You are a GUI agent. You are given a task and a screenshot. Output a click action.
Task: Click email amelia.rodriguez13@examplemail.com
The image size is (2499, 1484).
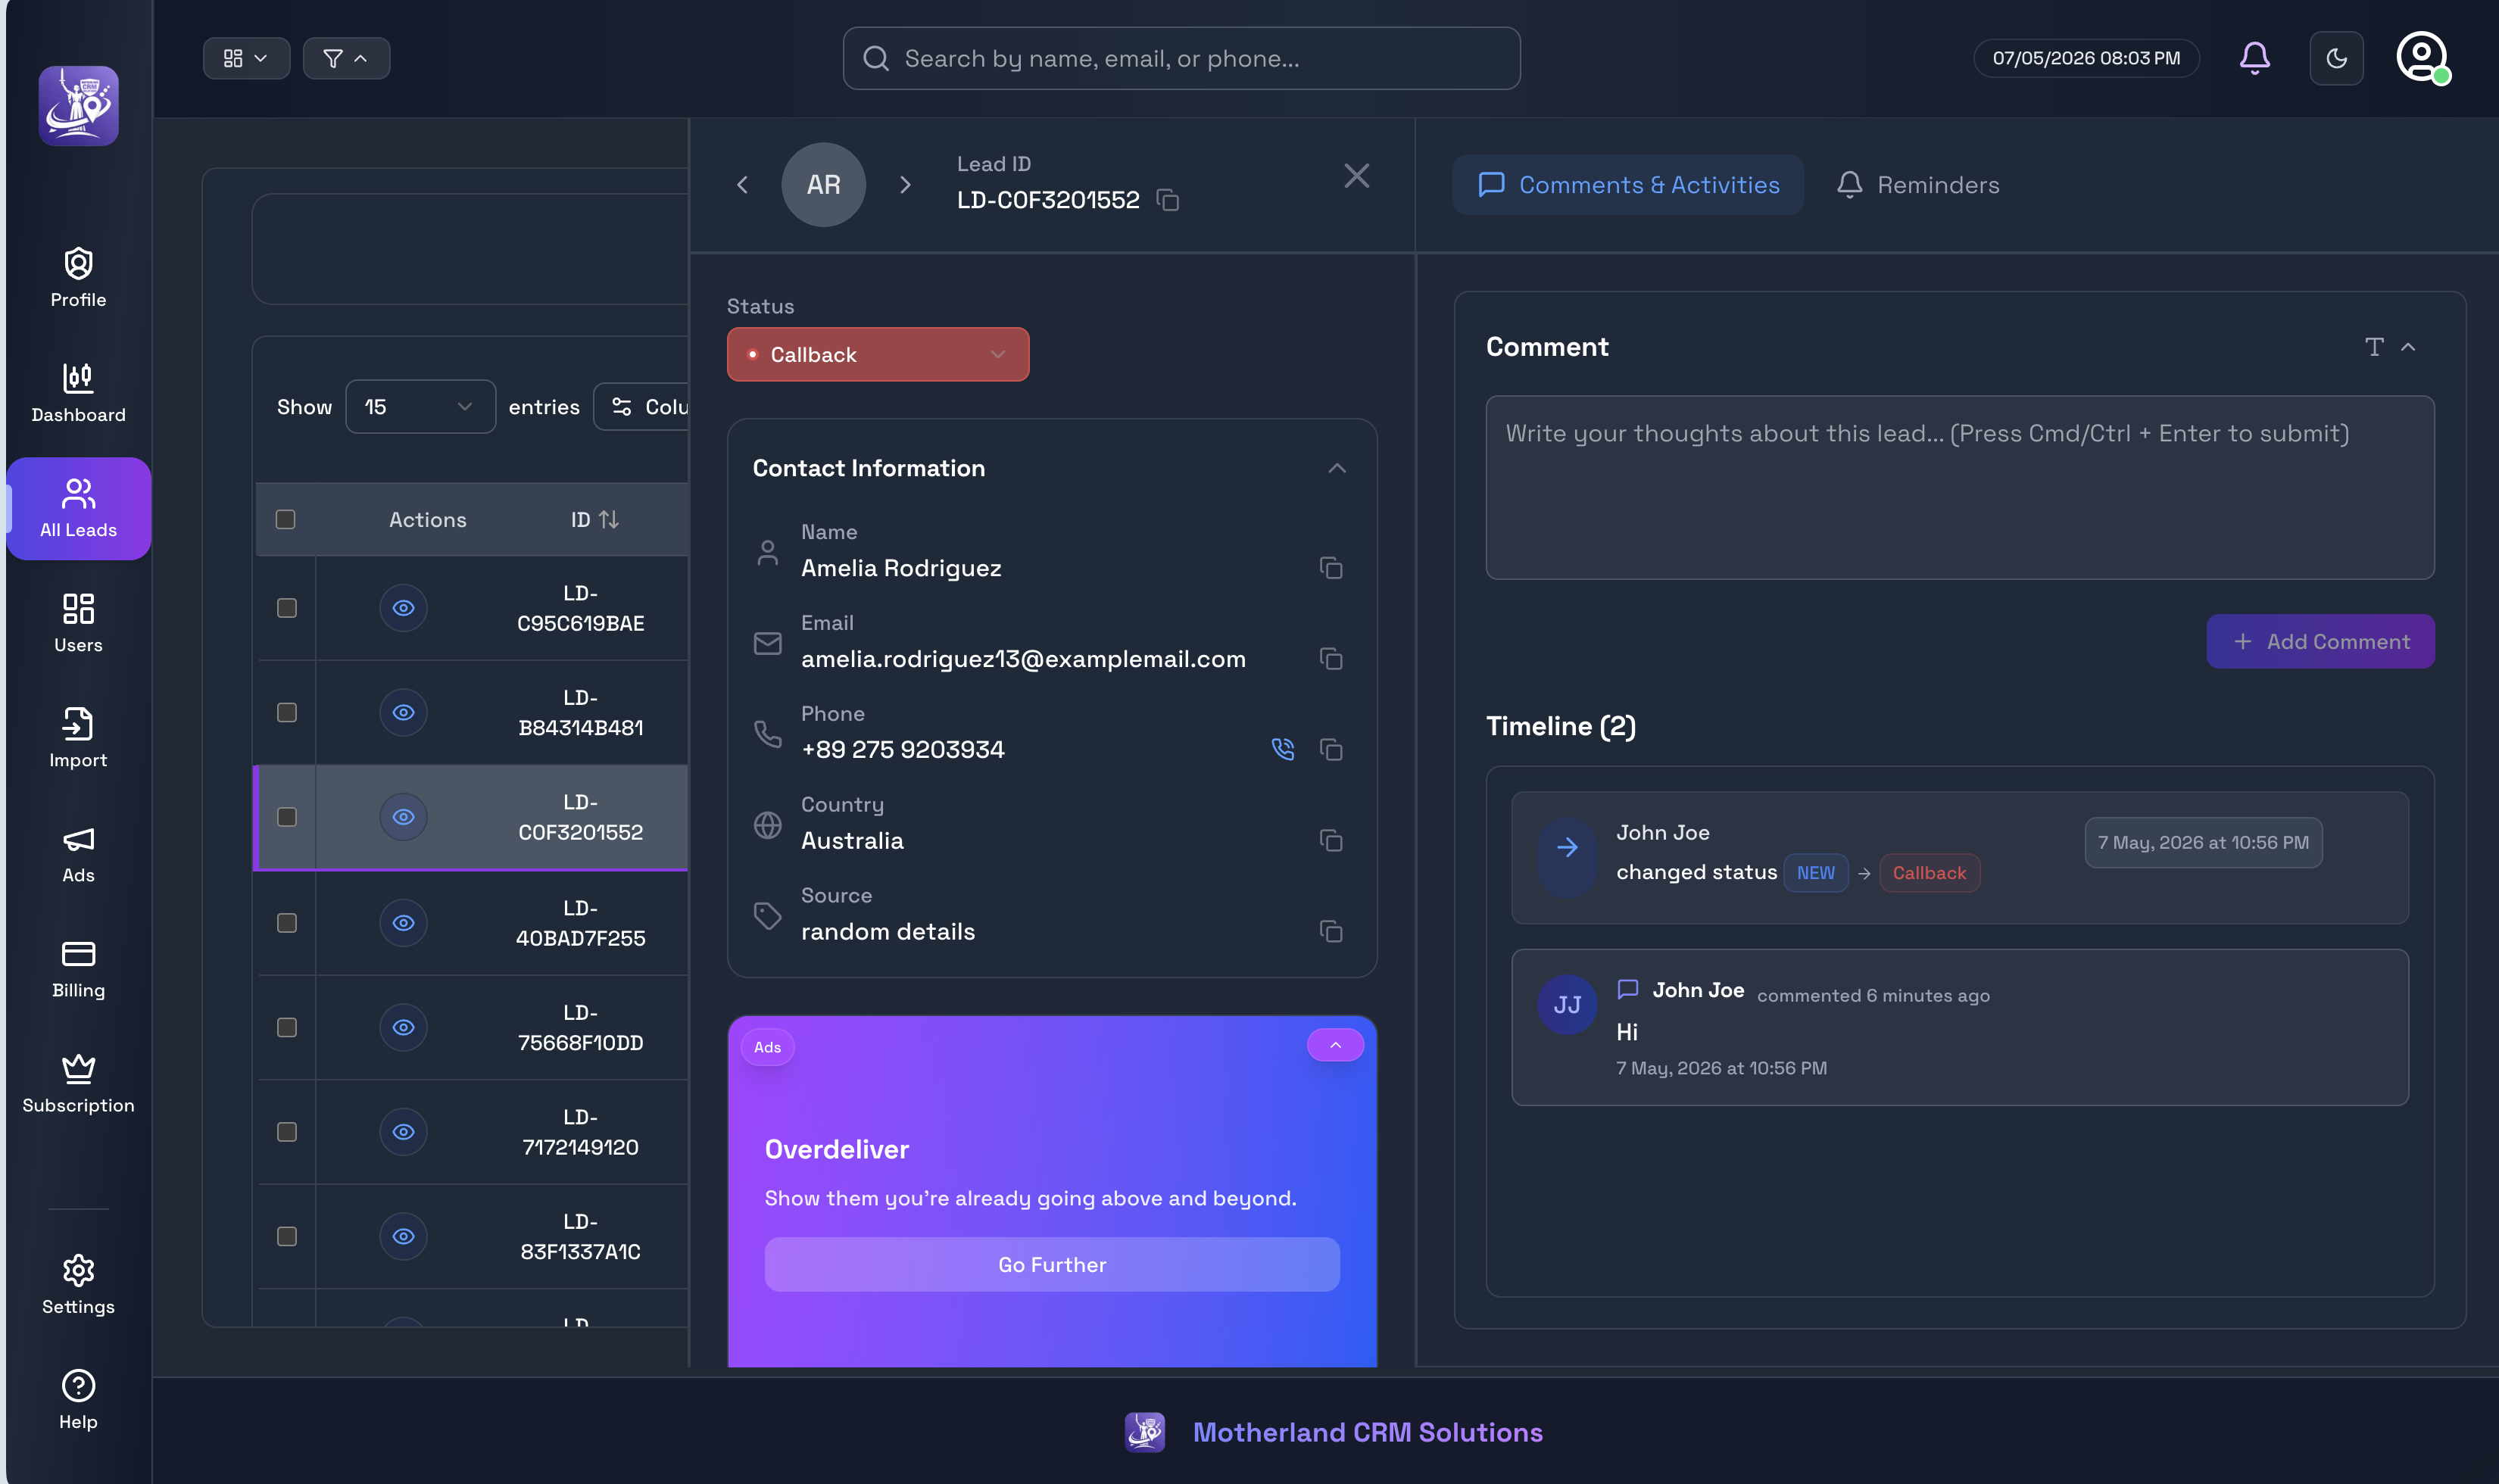click(1023, 659)
